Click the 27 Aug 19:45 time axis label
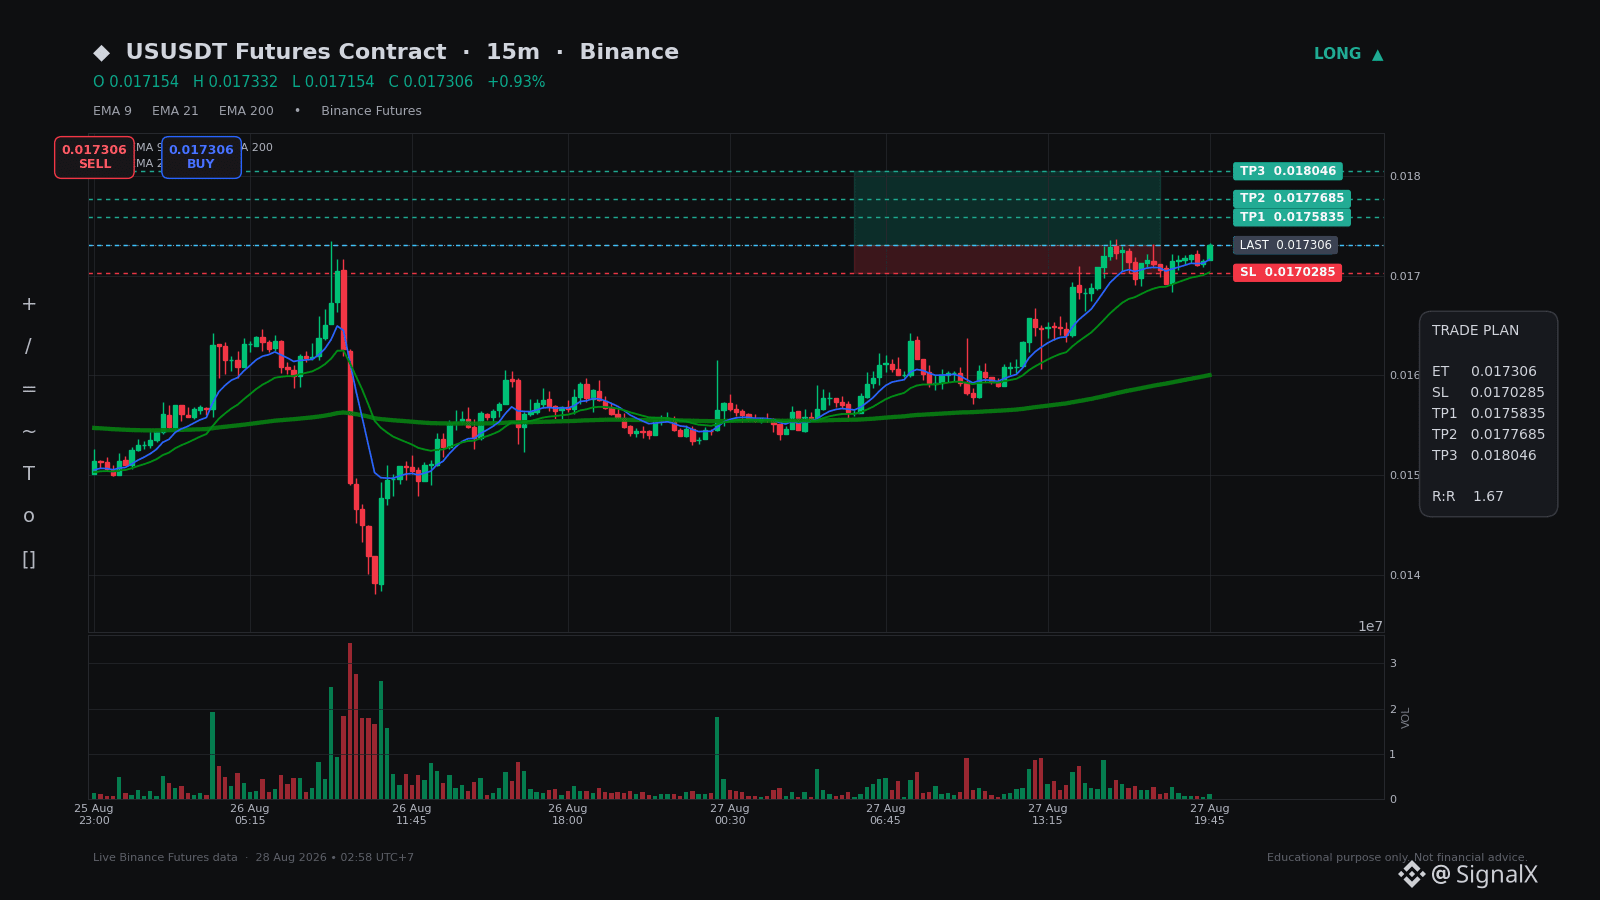 click(x=1210, y=814)
